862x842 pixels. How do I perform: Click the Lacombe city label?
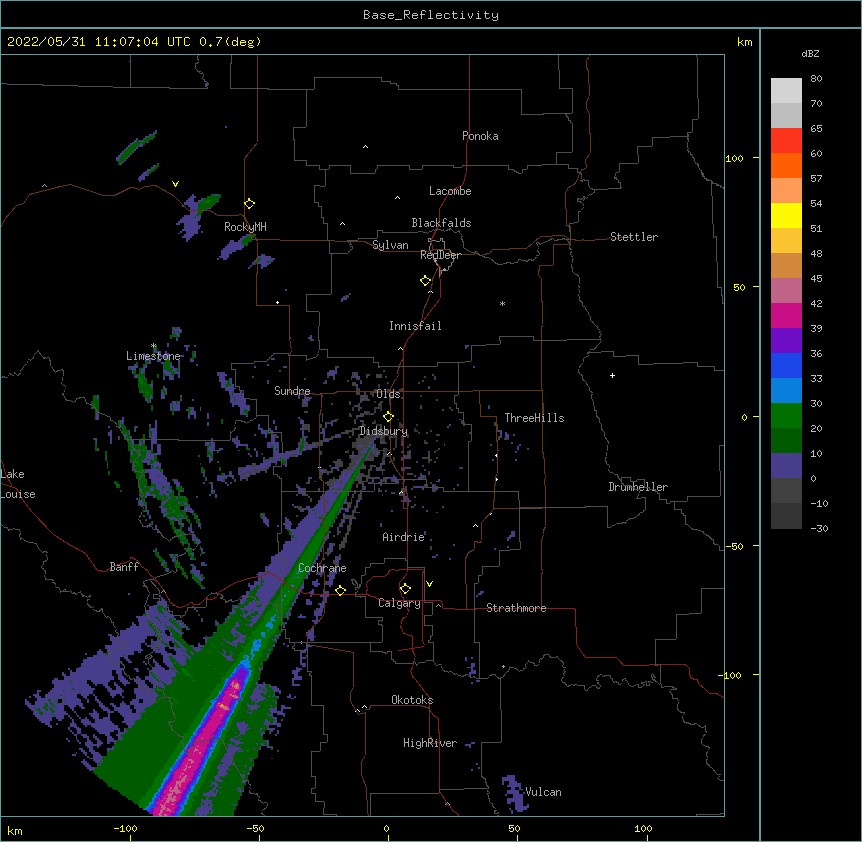coord(450,191)
